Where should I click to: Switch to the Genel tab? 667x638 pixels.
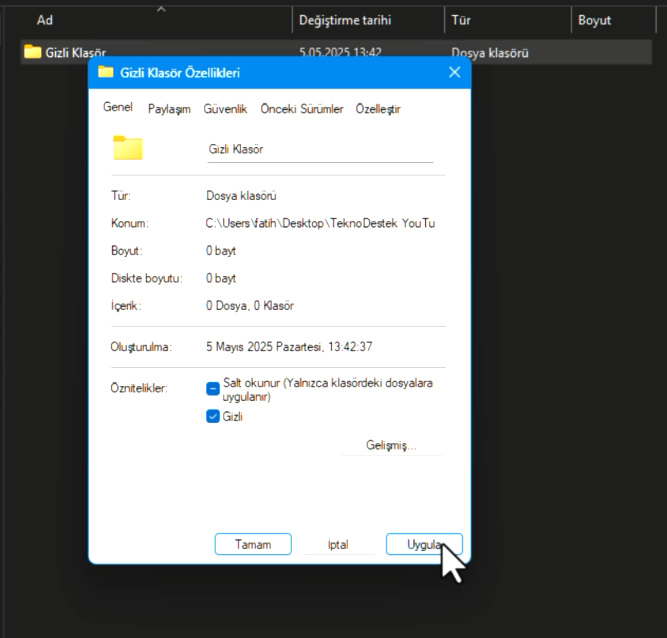point(118,108)
